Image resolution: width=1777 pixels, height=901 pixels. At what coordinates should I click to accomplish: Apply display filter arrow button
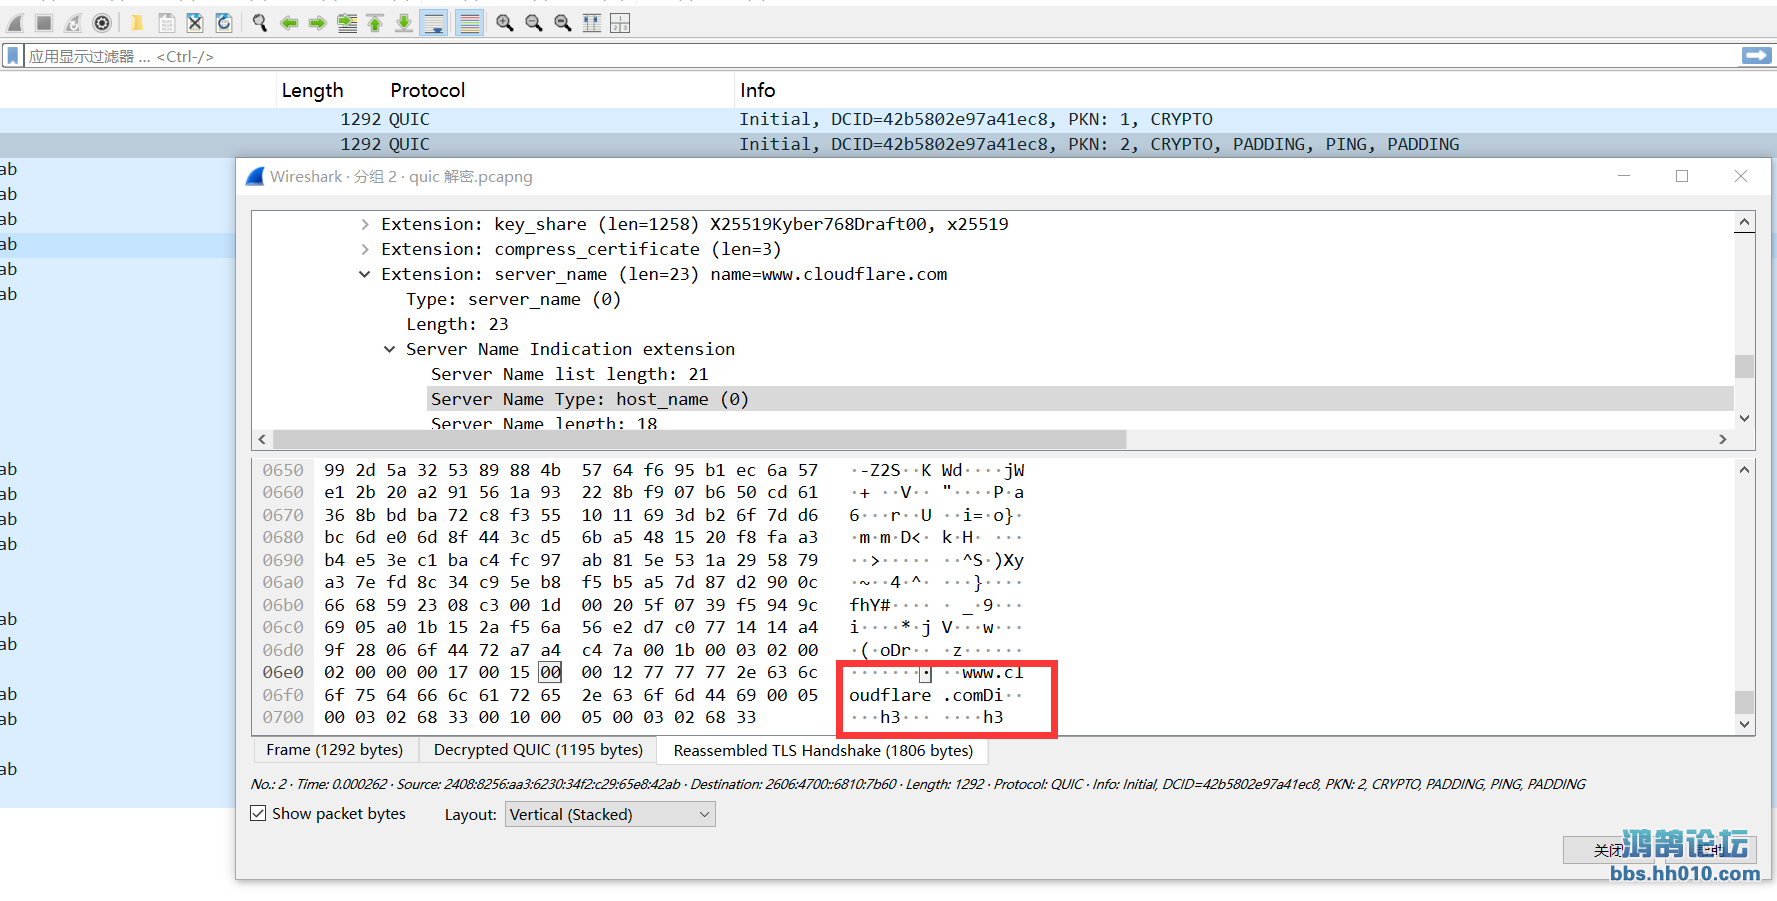point(1756,56)
